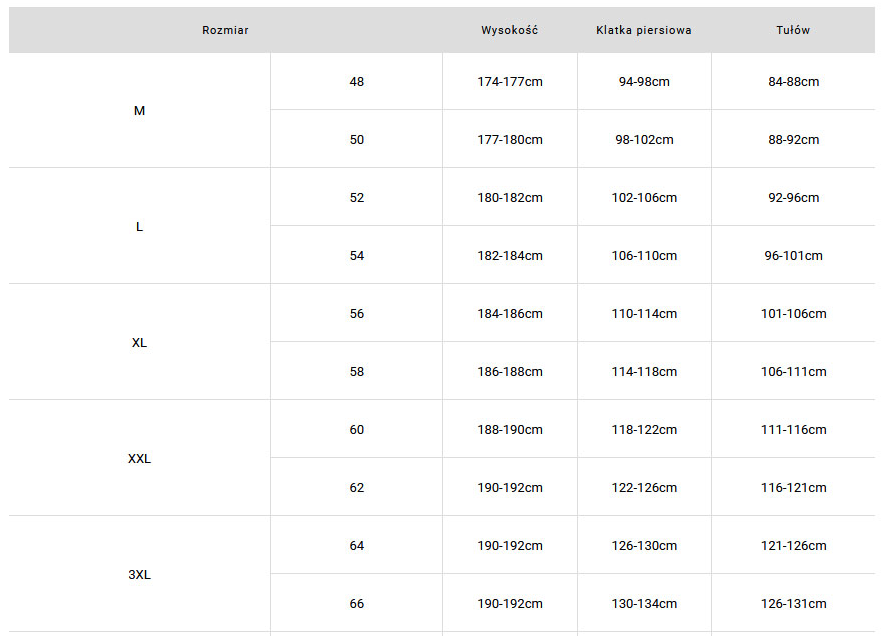Select the XL size cell

[x=139, y=343]
